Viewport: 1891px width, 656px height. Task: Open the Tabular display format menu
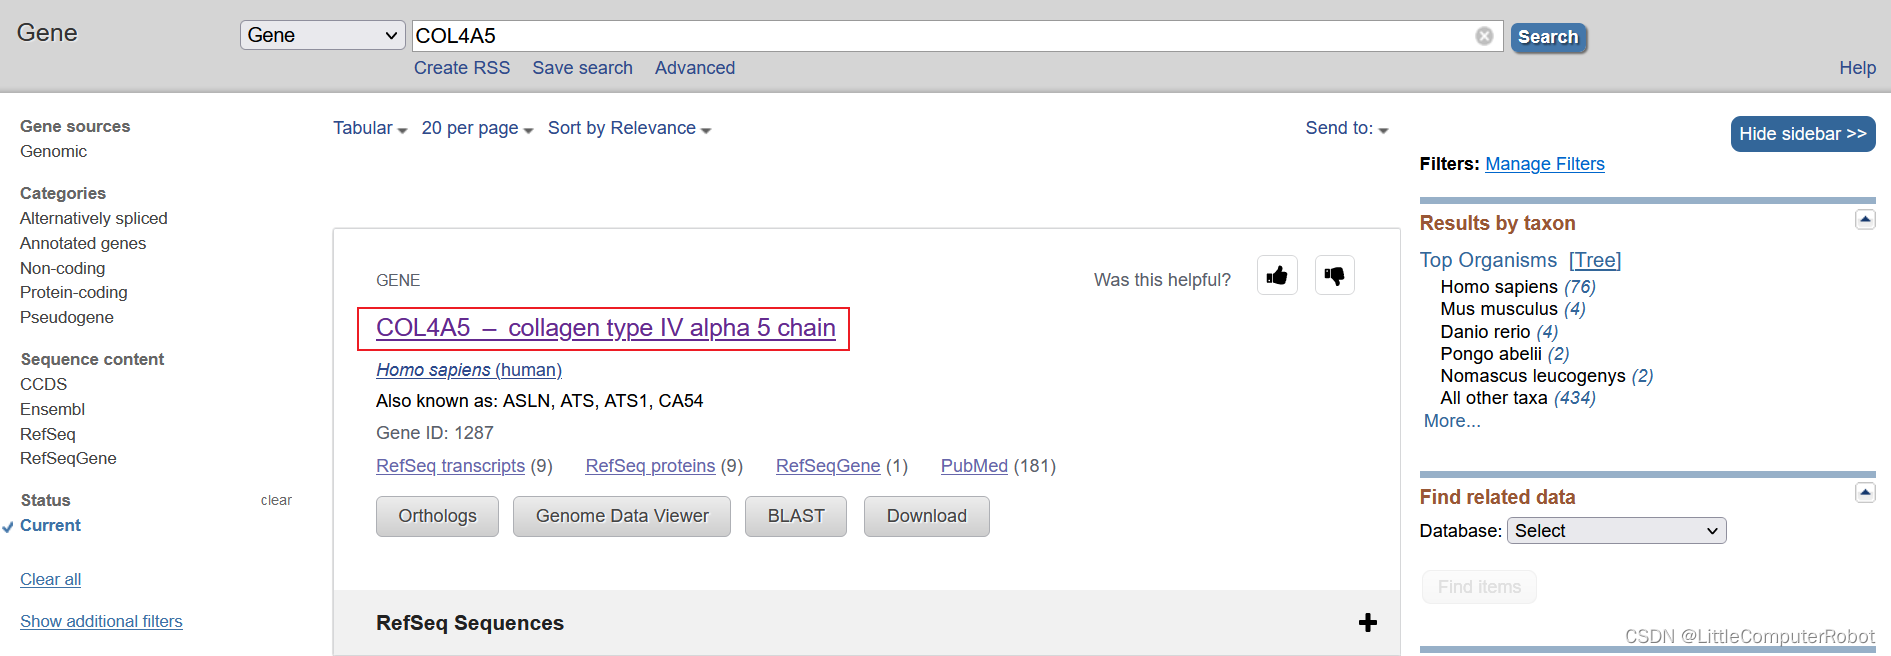[370, 128]
